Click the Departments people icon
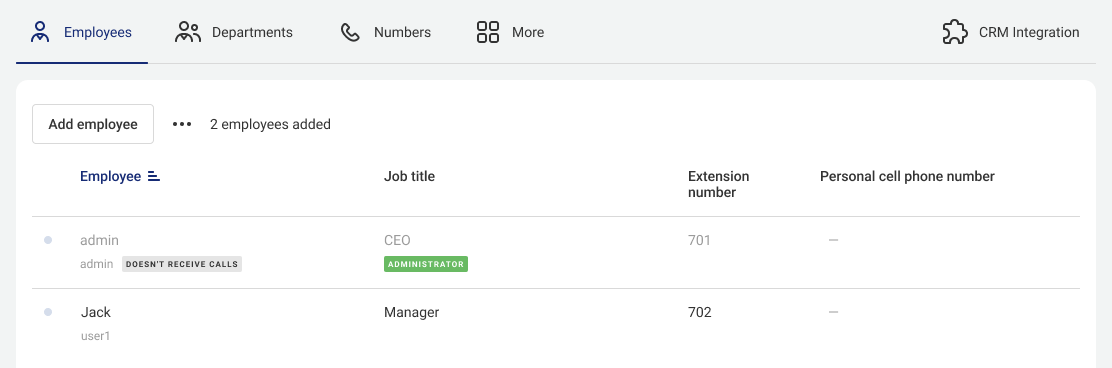Screen dimensions: 1112x368 (x=188, y=32)
